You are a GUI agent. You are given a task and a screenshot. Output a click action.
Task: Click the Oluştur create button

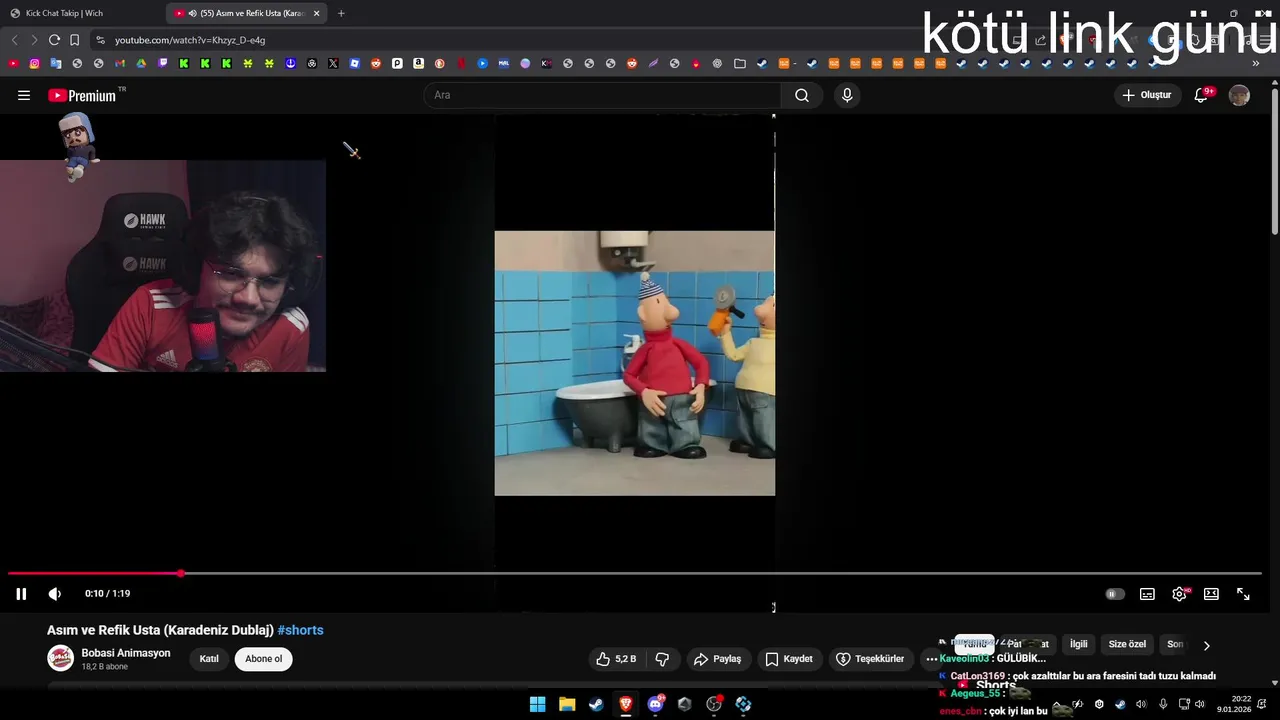1147,95
